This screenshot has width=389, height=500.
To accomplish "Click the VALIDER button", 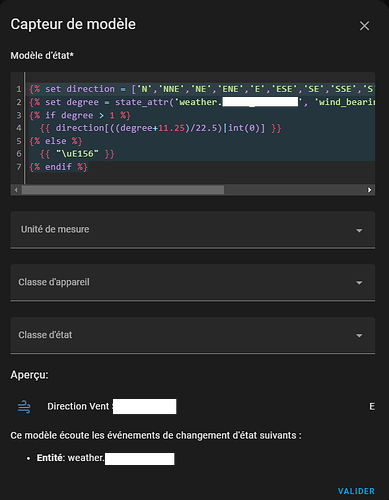I will [356, 491].
